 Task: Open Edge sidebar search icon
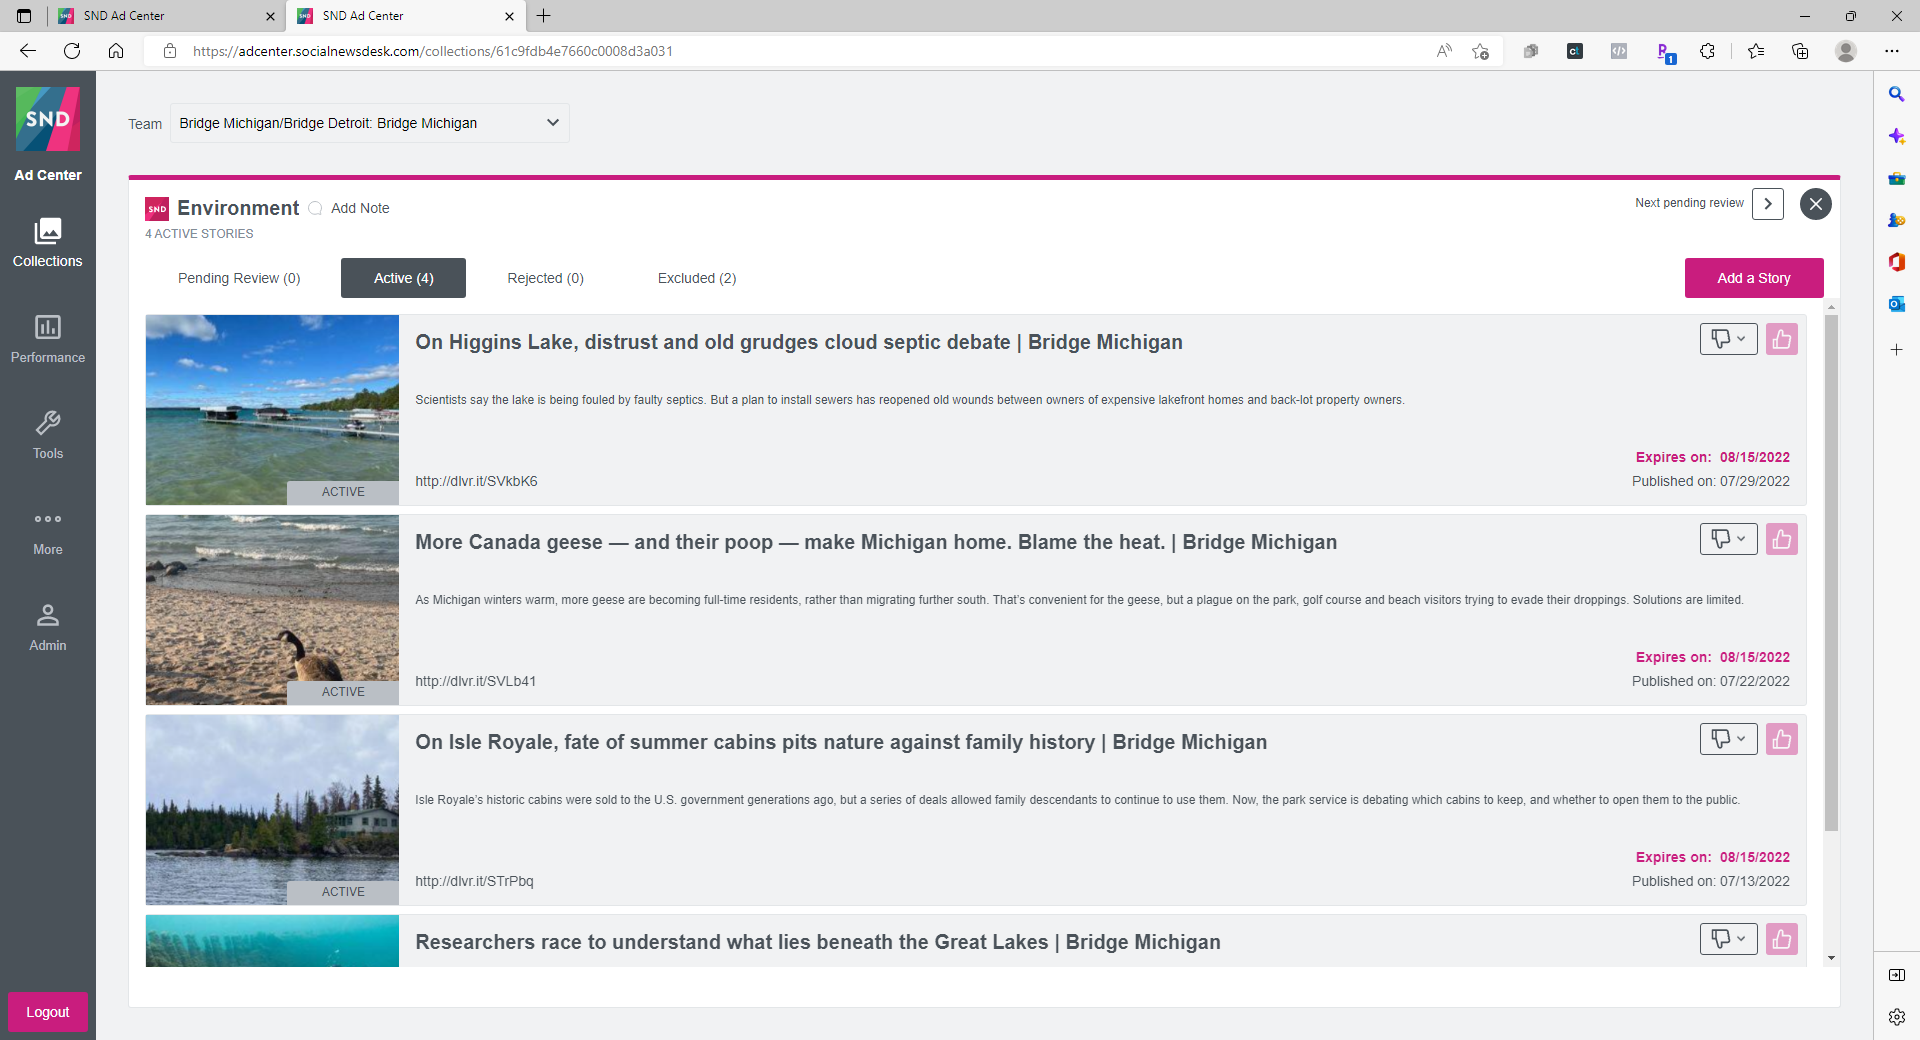[1896, 94]
